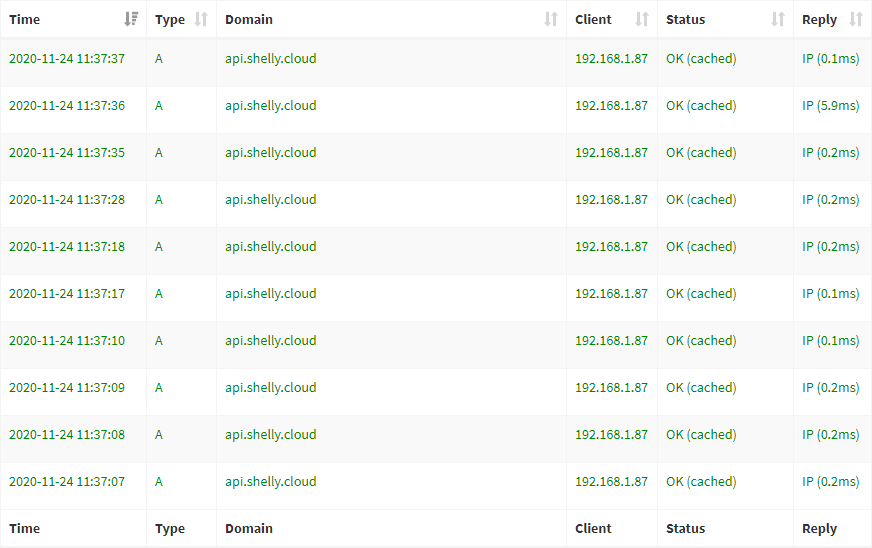Click api.shelly.cloud in the 11:37:10 row
Viewport: 872px width, 548px height.
click(x=270, y=340)
